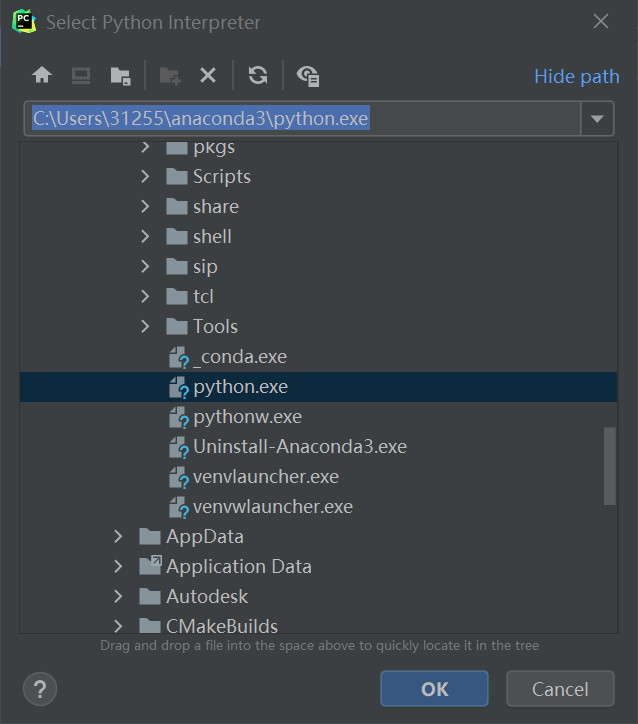Click the Delete (X) toolbar icon
Viewport: 638px width, 724px height.
(208, 75)
